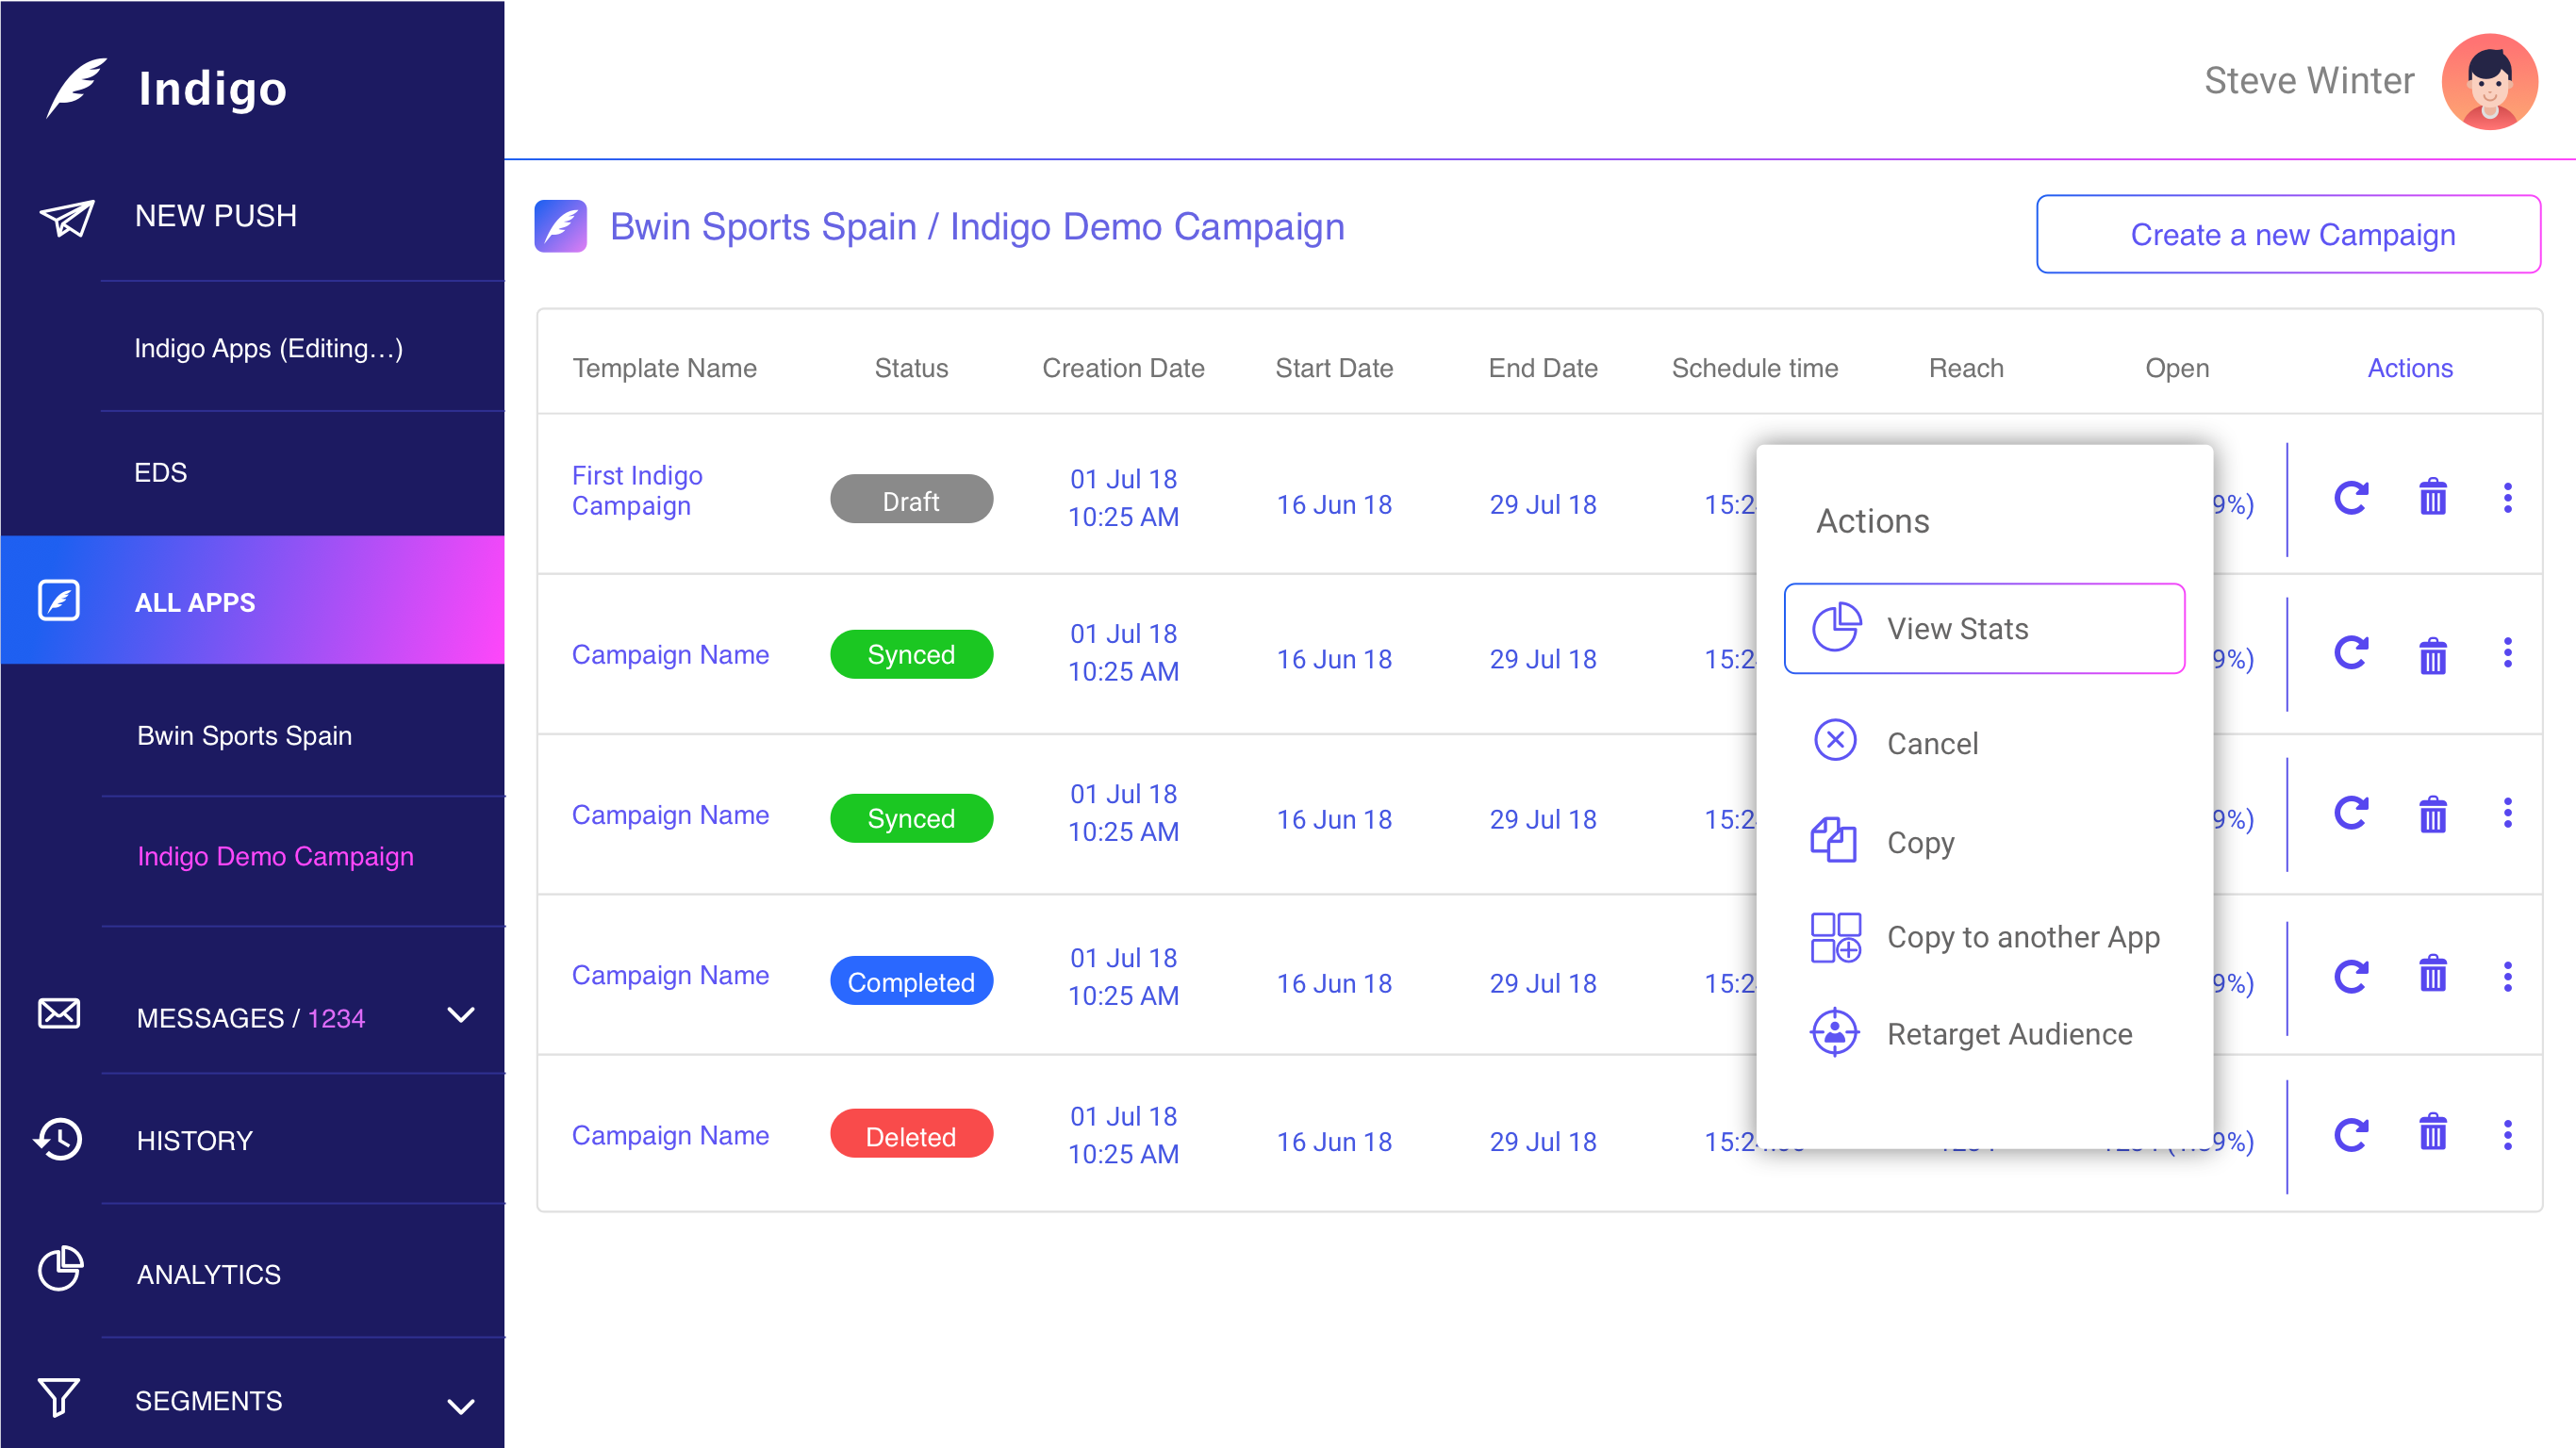
Task: Click the refresh icon for First Indigo Campaign
Action: coord(2350,498)
